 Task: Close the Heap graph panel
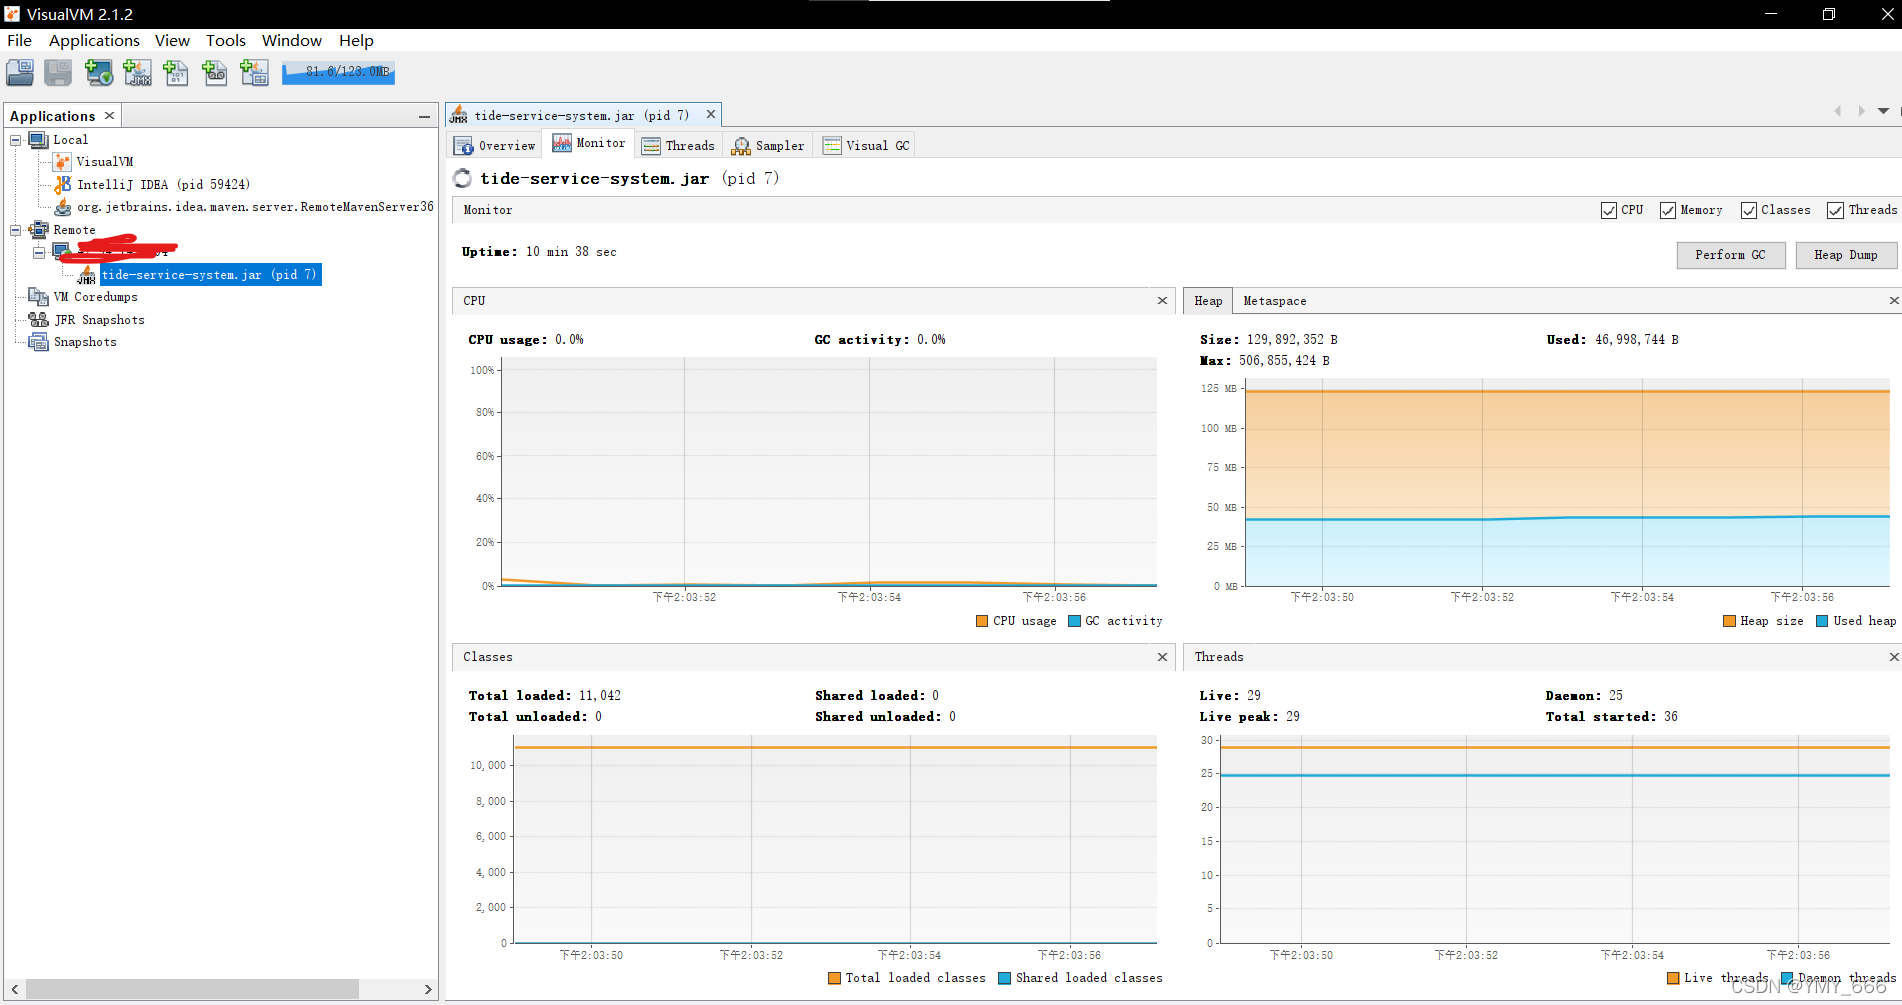[1893, 301]
